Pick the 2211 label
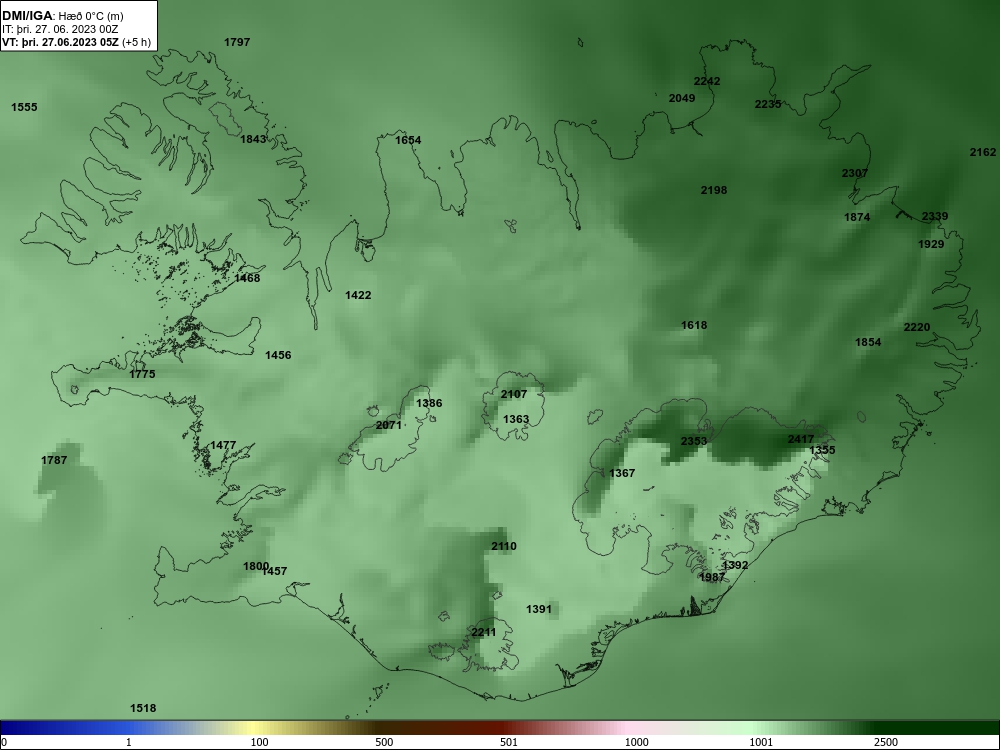 [483, 633]
